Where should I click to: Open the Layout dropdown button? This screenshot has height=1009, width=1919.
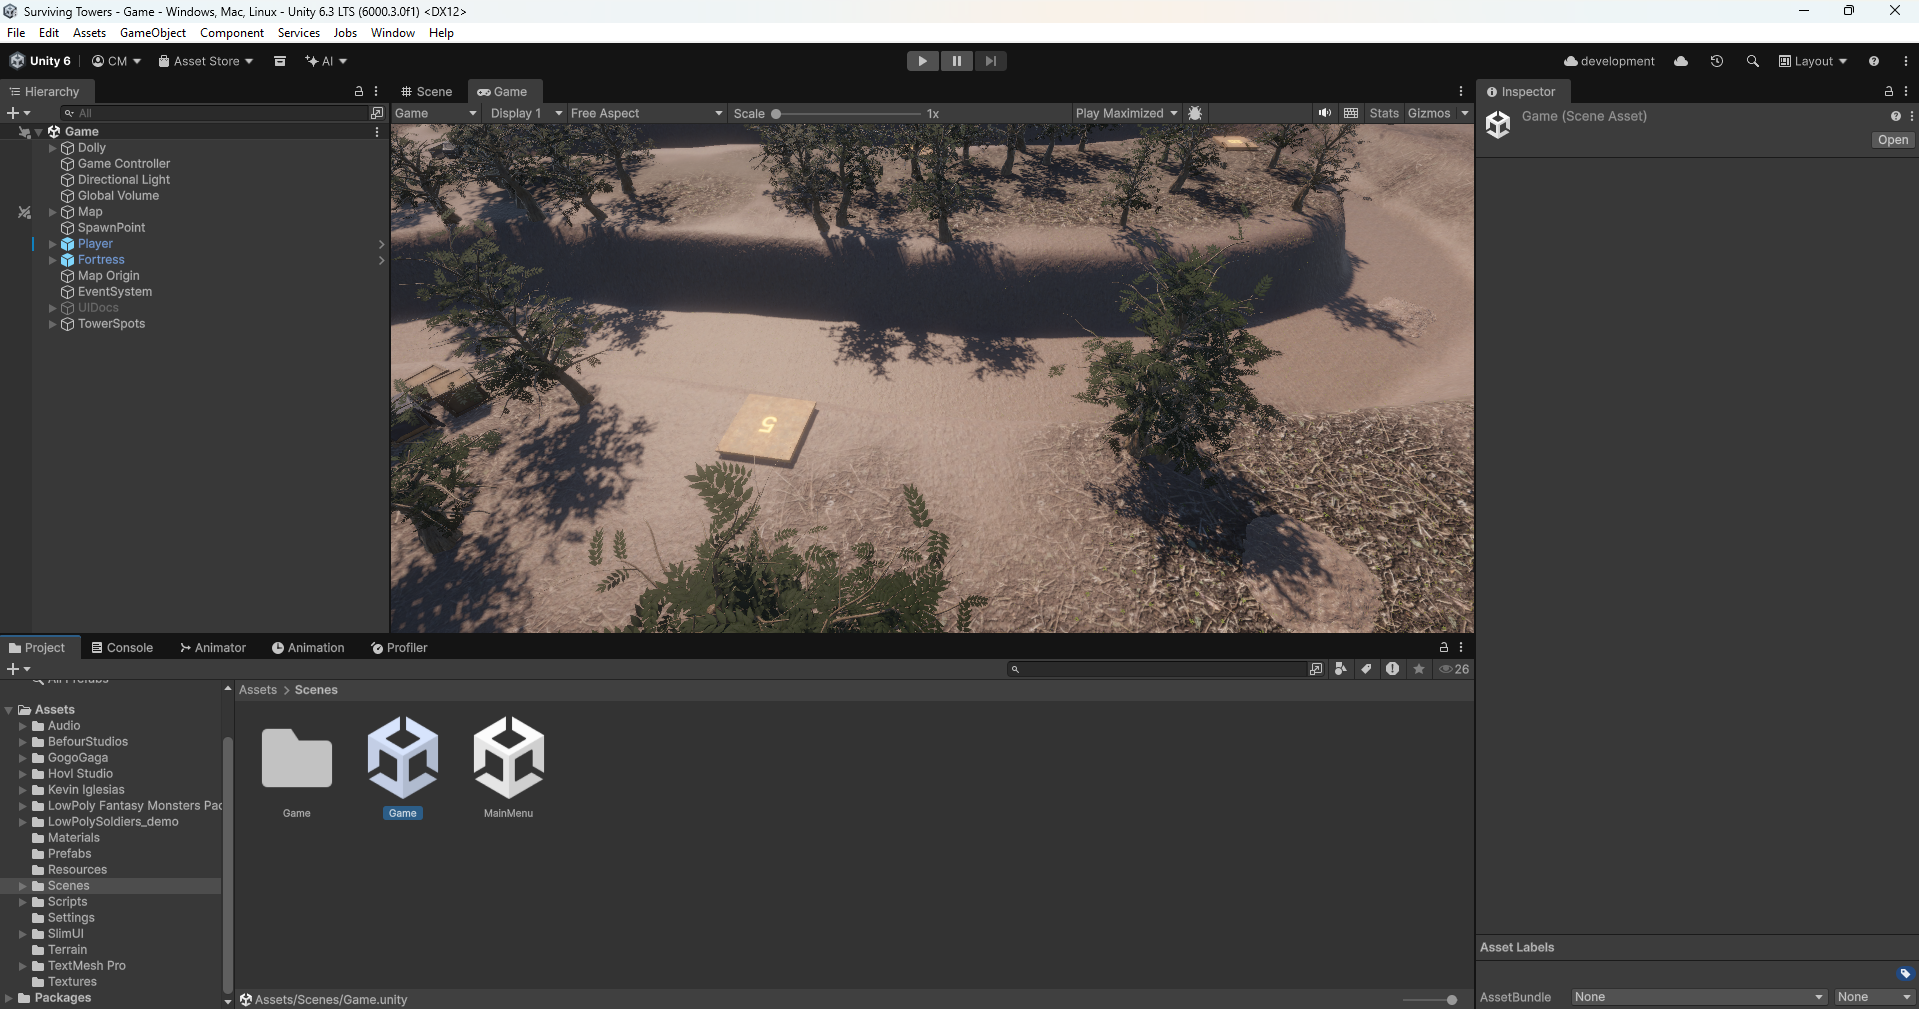point(1813,61)
